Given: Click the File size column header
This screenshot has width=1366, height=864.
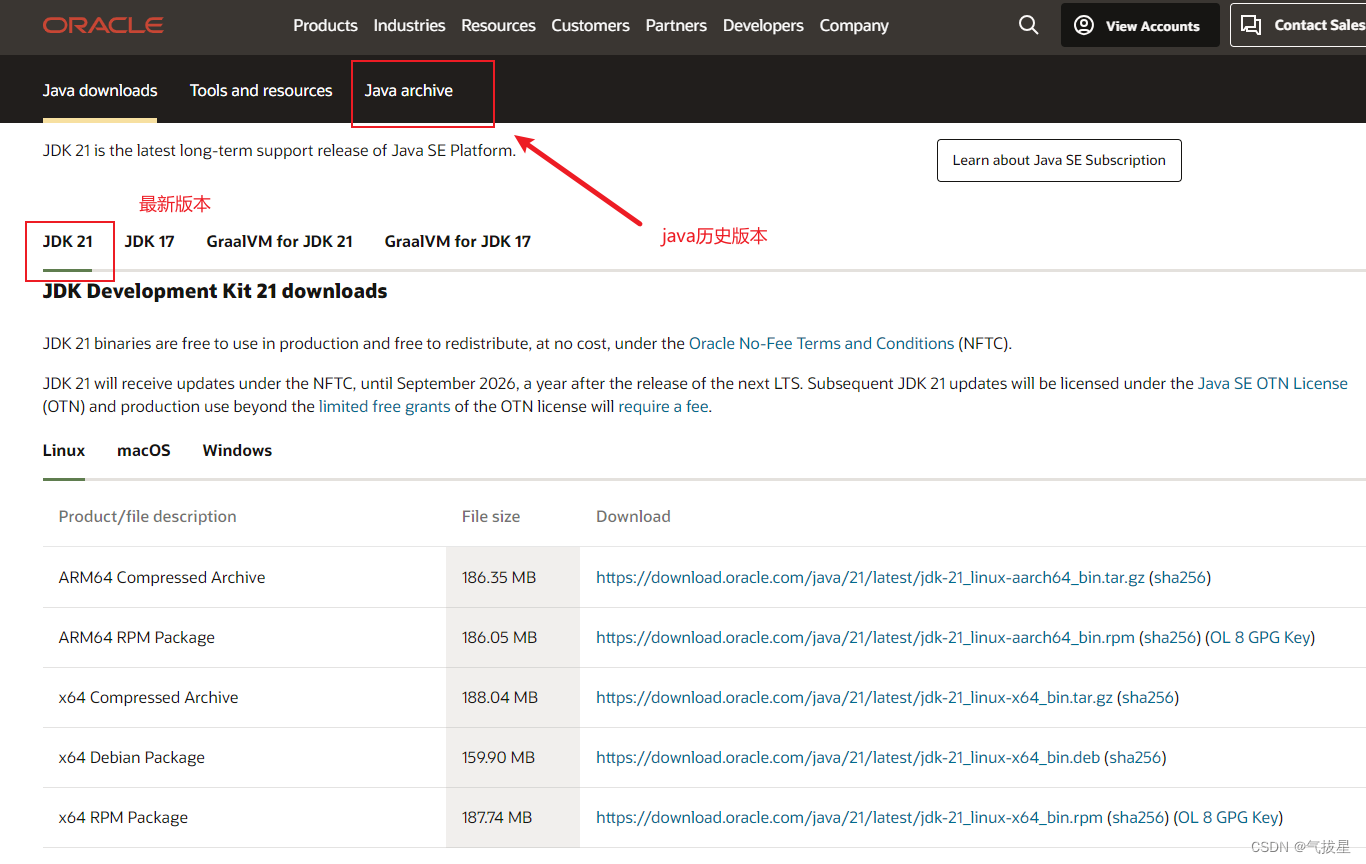Looking at the screenshot, I should pos(491,516).
